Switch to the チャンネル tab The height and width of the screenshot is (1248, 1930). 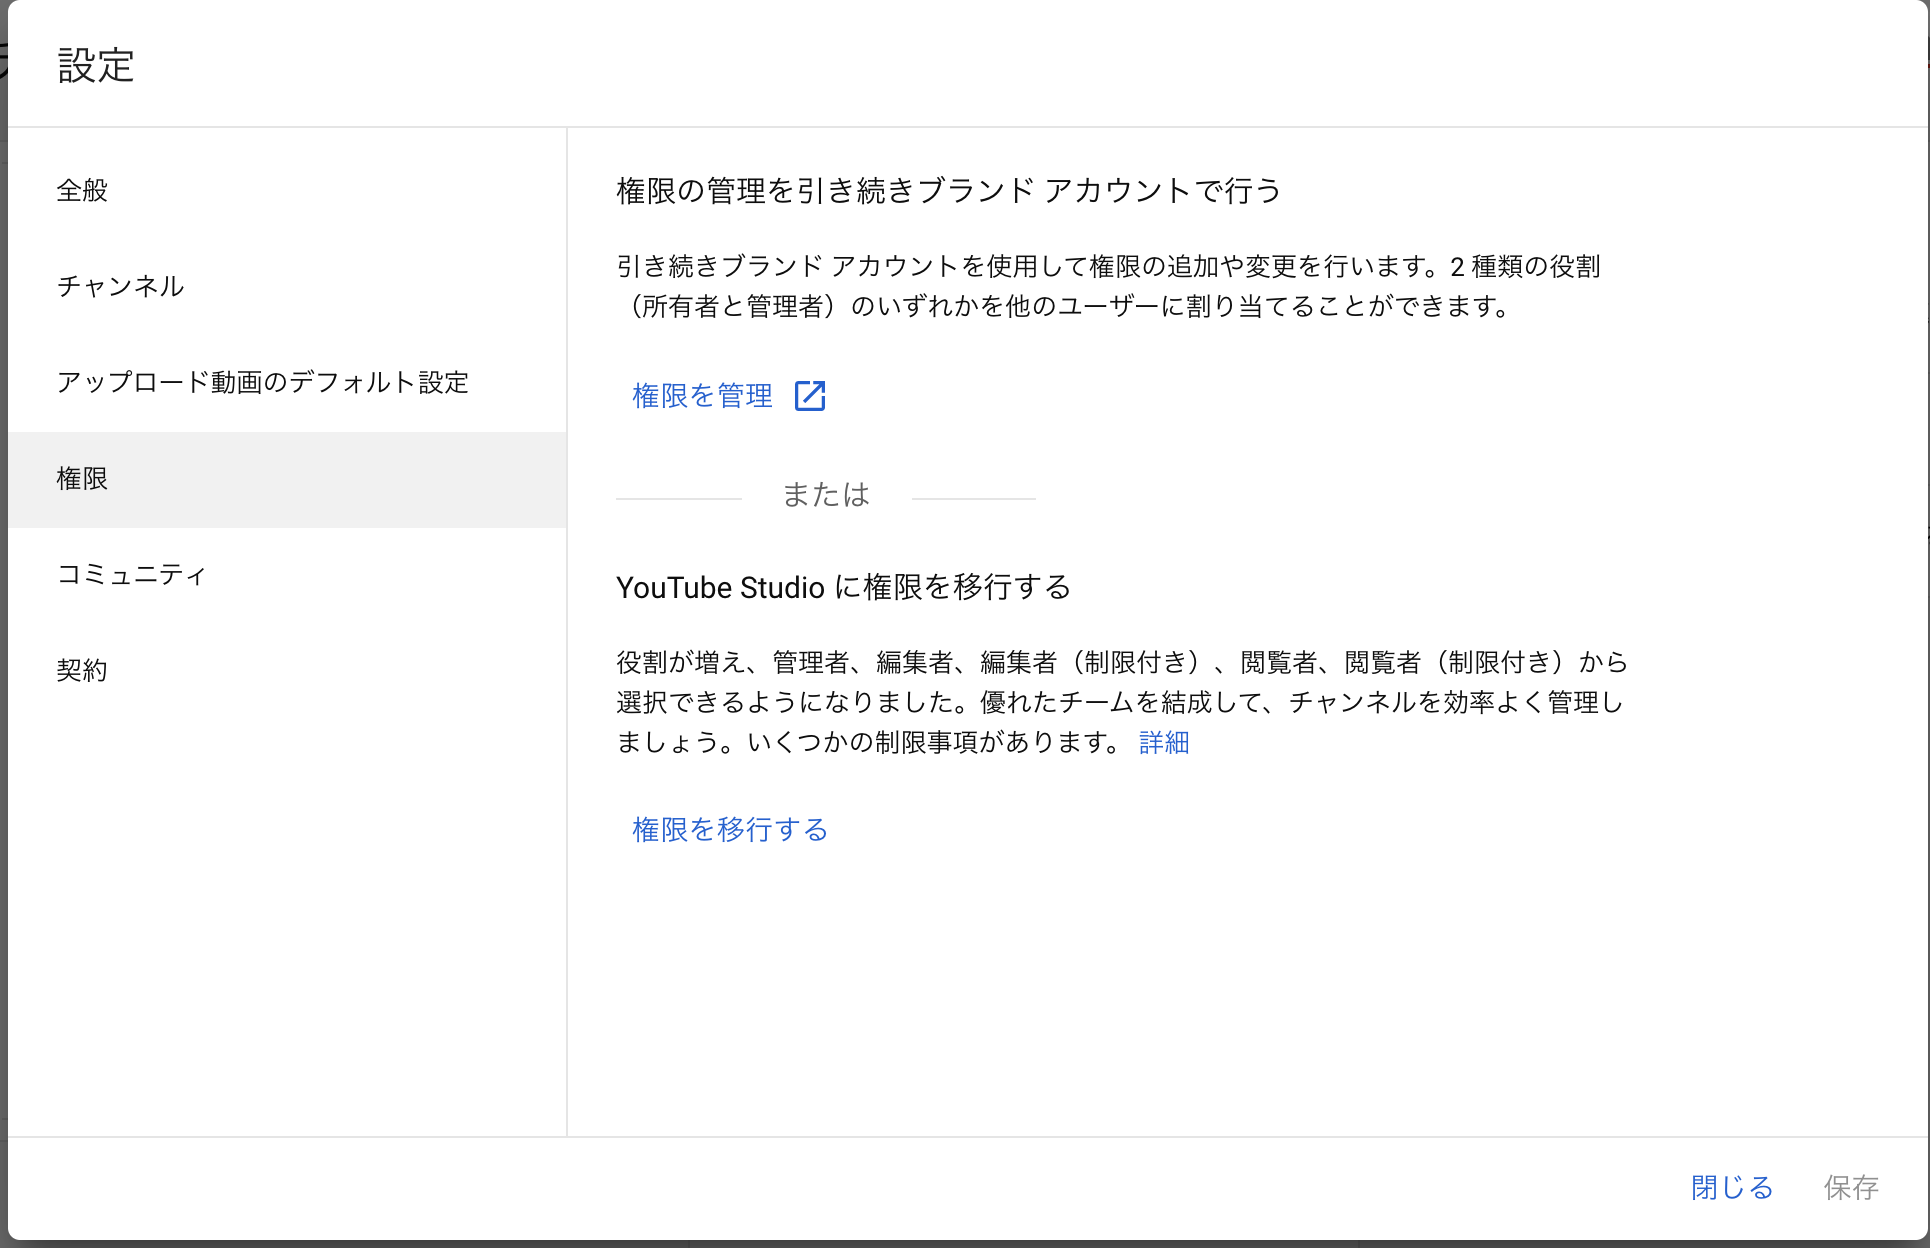(287, 286)
